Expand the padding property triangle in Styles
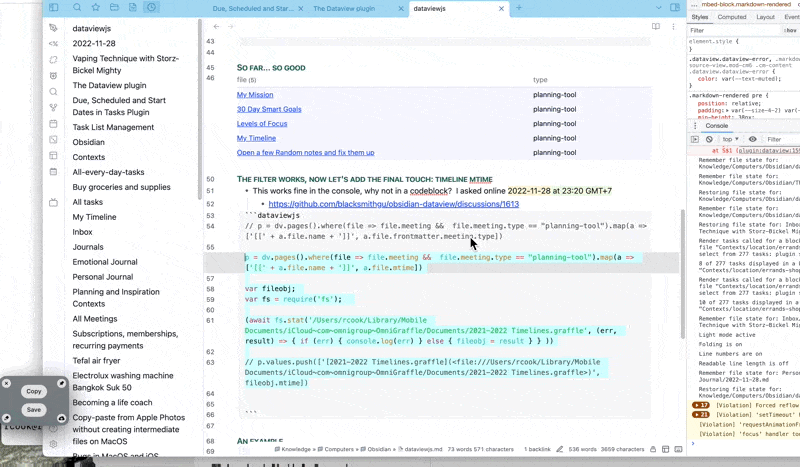Screen dimensions: 800x467 pos(727,110)
